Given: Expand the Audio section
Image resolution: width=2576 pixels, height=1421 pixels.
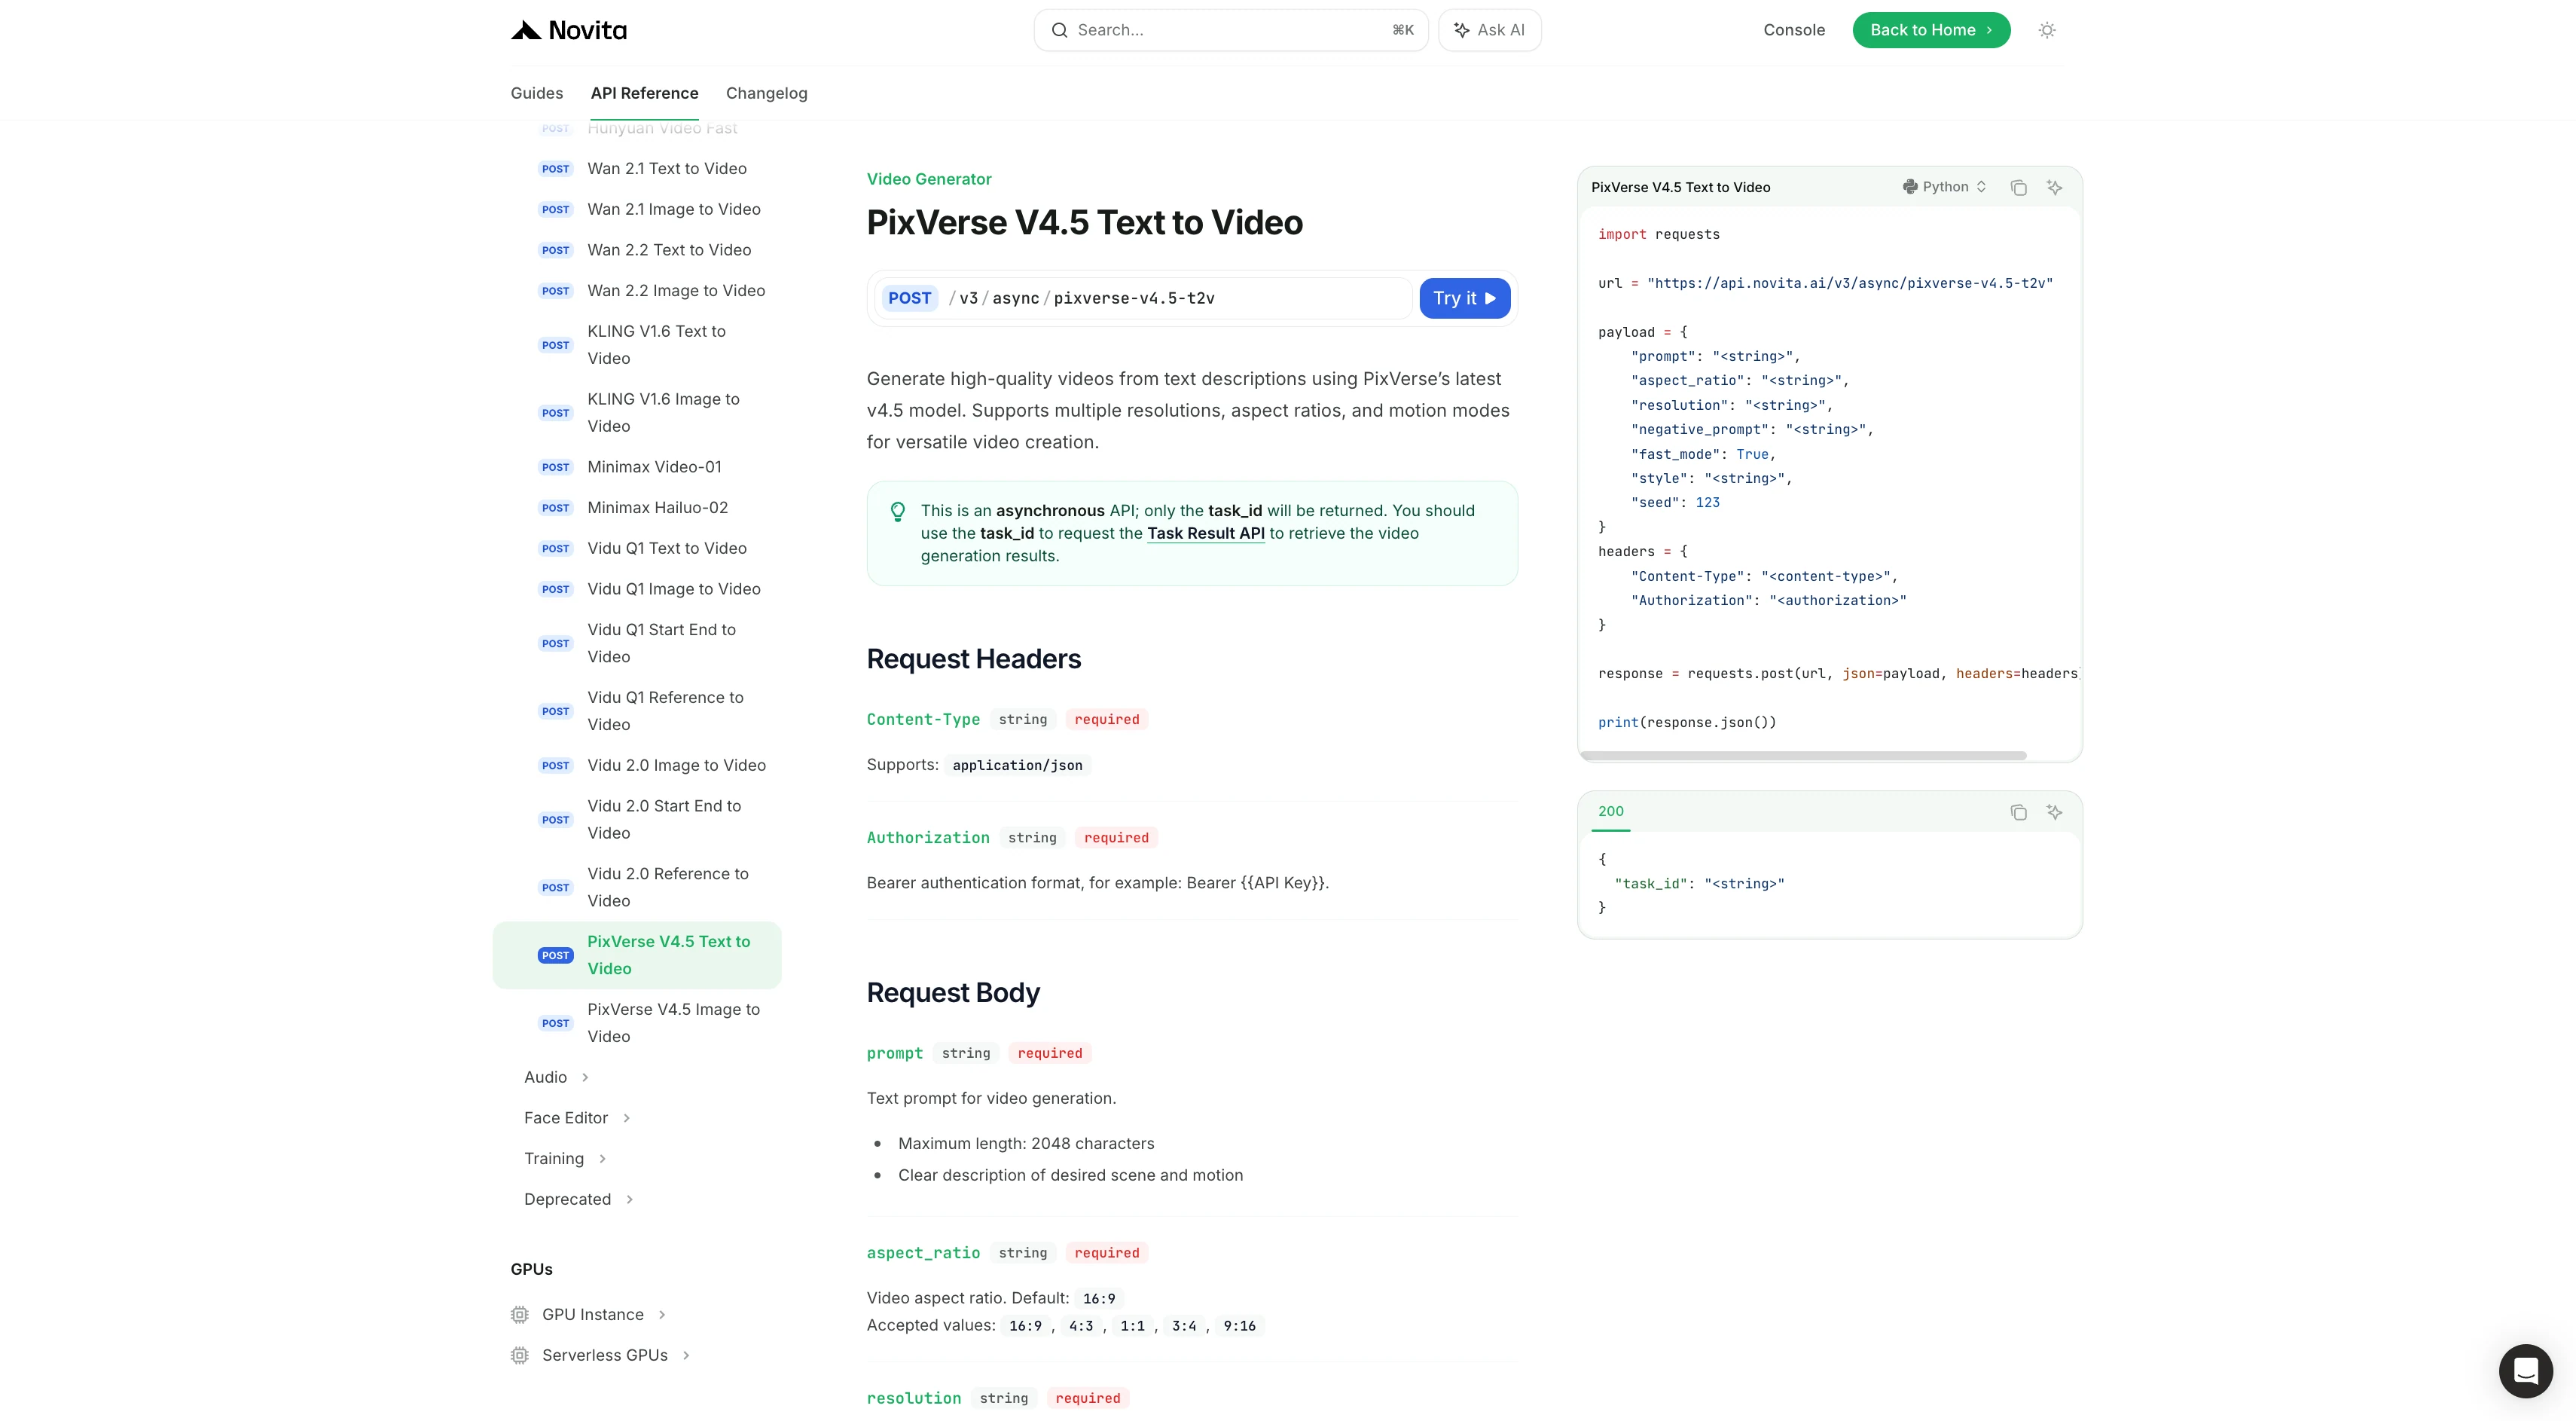Looking at the screenshot, I should click(x=557, y=1077).
